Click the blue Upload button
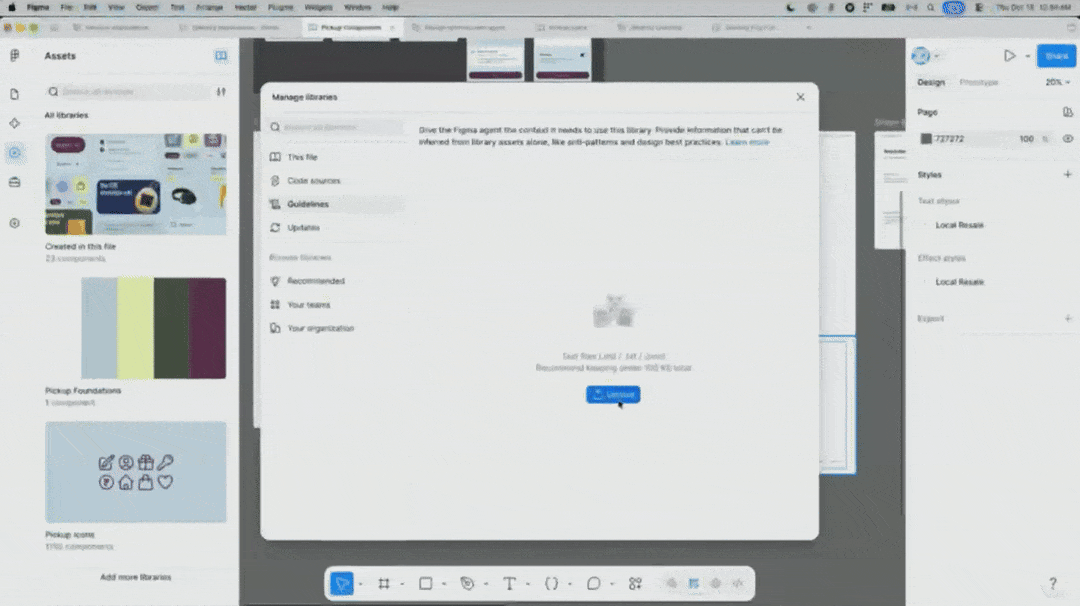 (613, 394)
